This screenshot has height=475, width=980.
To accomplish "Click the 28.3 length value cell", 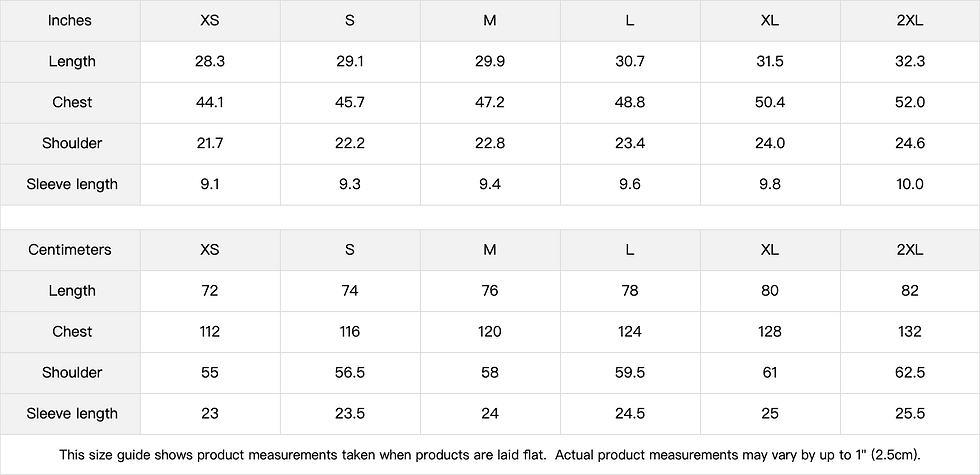I will tap(210, 61).
